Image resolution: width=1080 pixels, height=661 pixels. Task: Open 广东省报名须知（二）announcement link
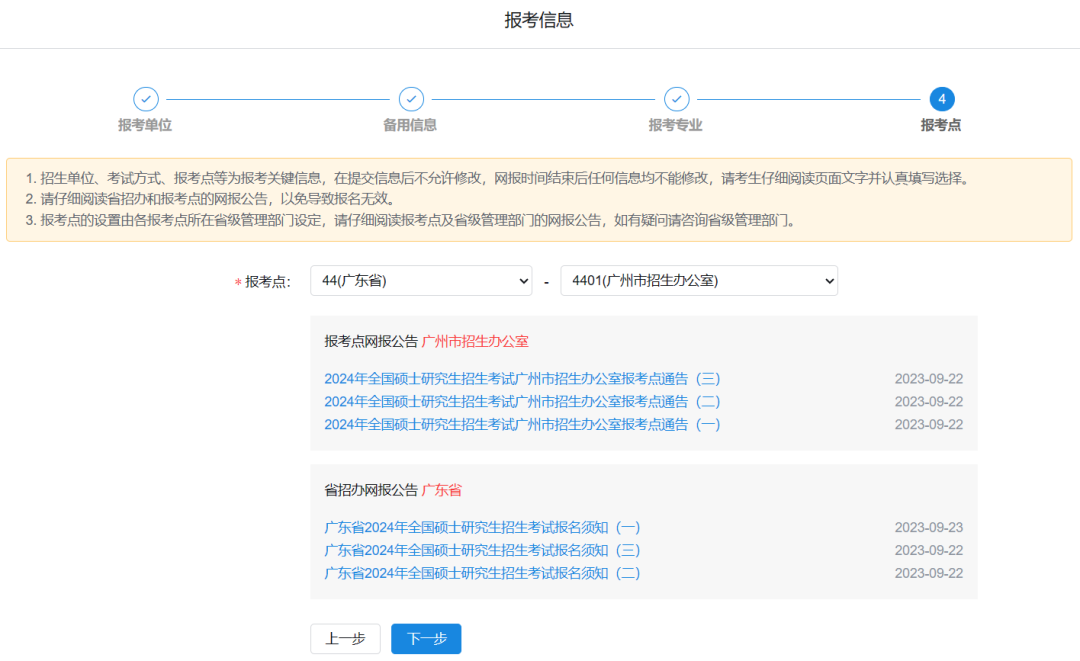click(x=482, y=574)
